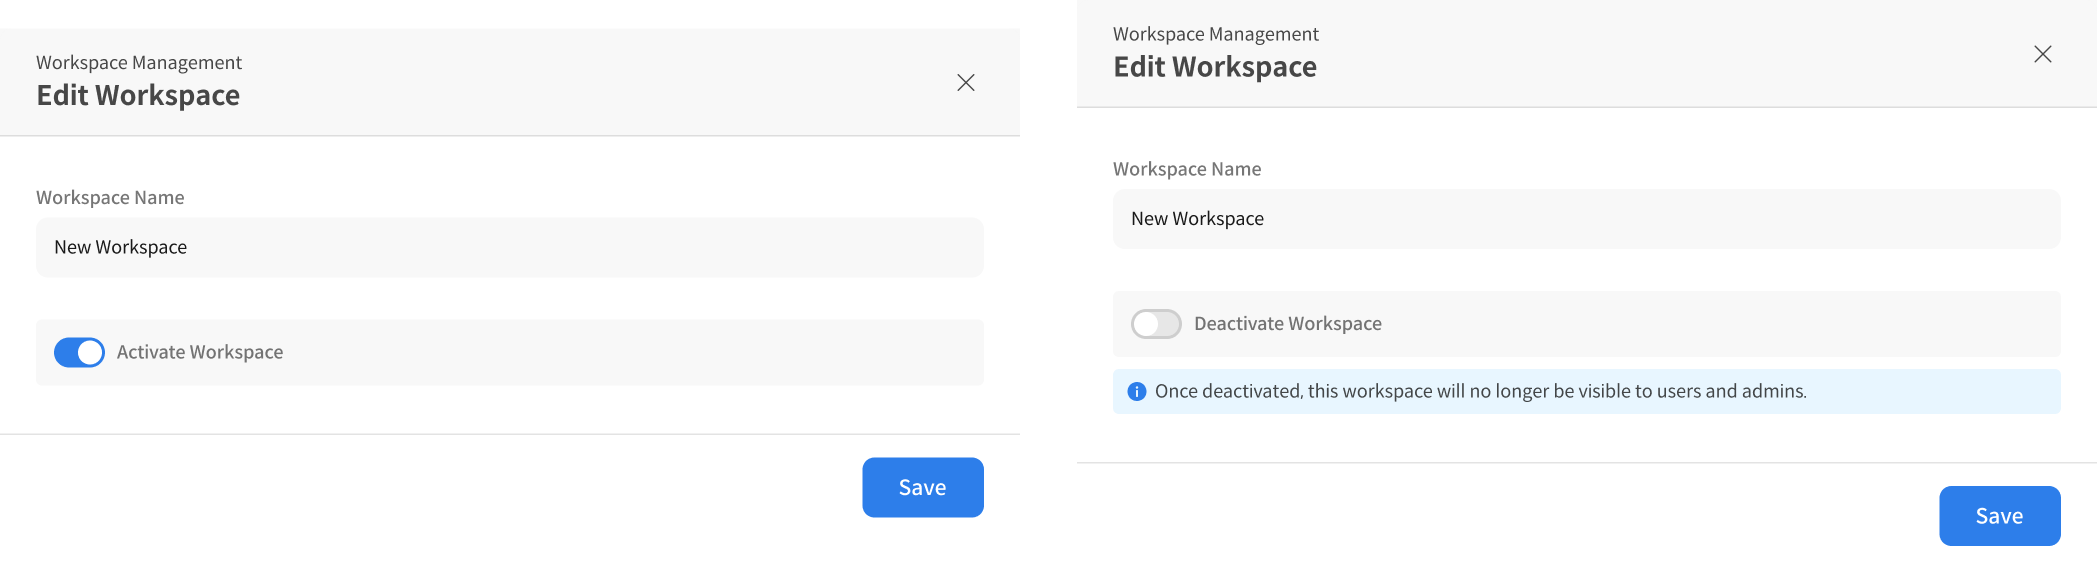Click Workspace Name label in the Activate dialog
This screenshot has width=2097, height=570.
click(x=110, y=198)
